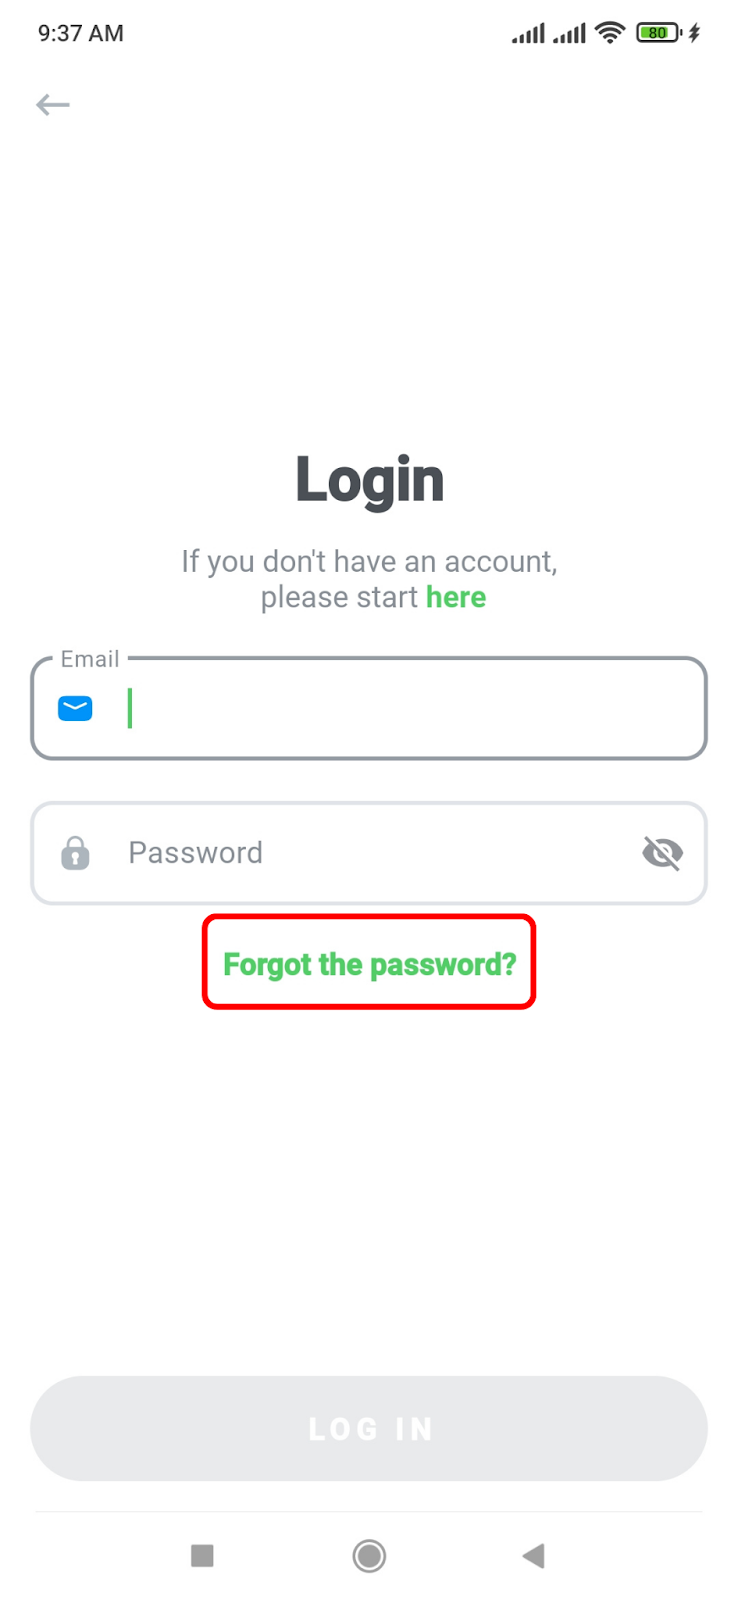The height and width of the screenshot is (1600, 738).
Task: Open the "Forgot the password?" link
Action: pyautogui.click(x=369, y=964)
